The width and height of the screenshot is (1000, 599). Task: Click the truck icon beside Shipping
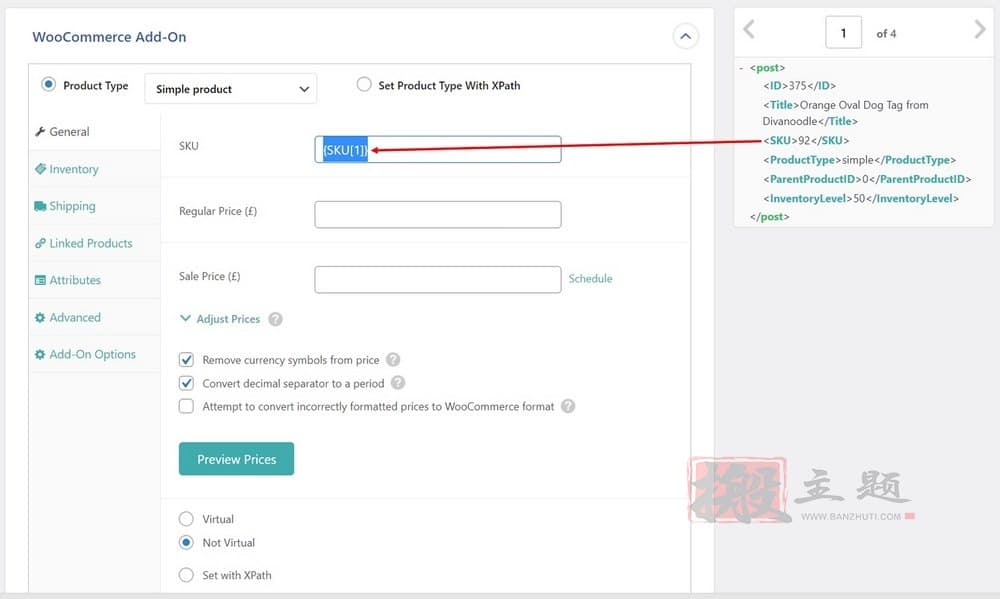pyautogui.click(x=40, y=206)
